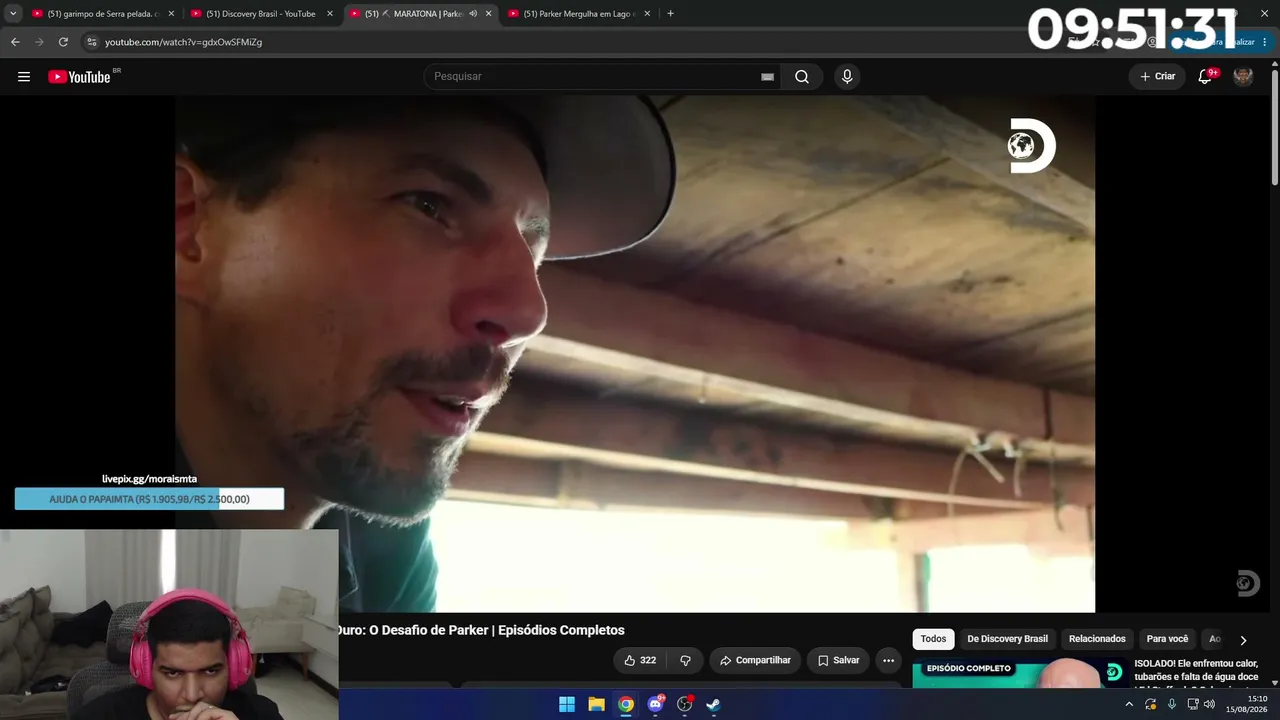Dislike the video with thumbs down
The image size is (1280, 720).
[x=685, y=660]
